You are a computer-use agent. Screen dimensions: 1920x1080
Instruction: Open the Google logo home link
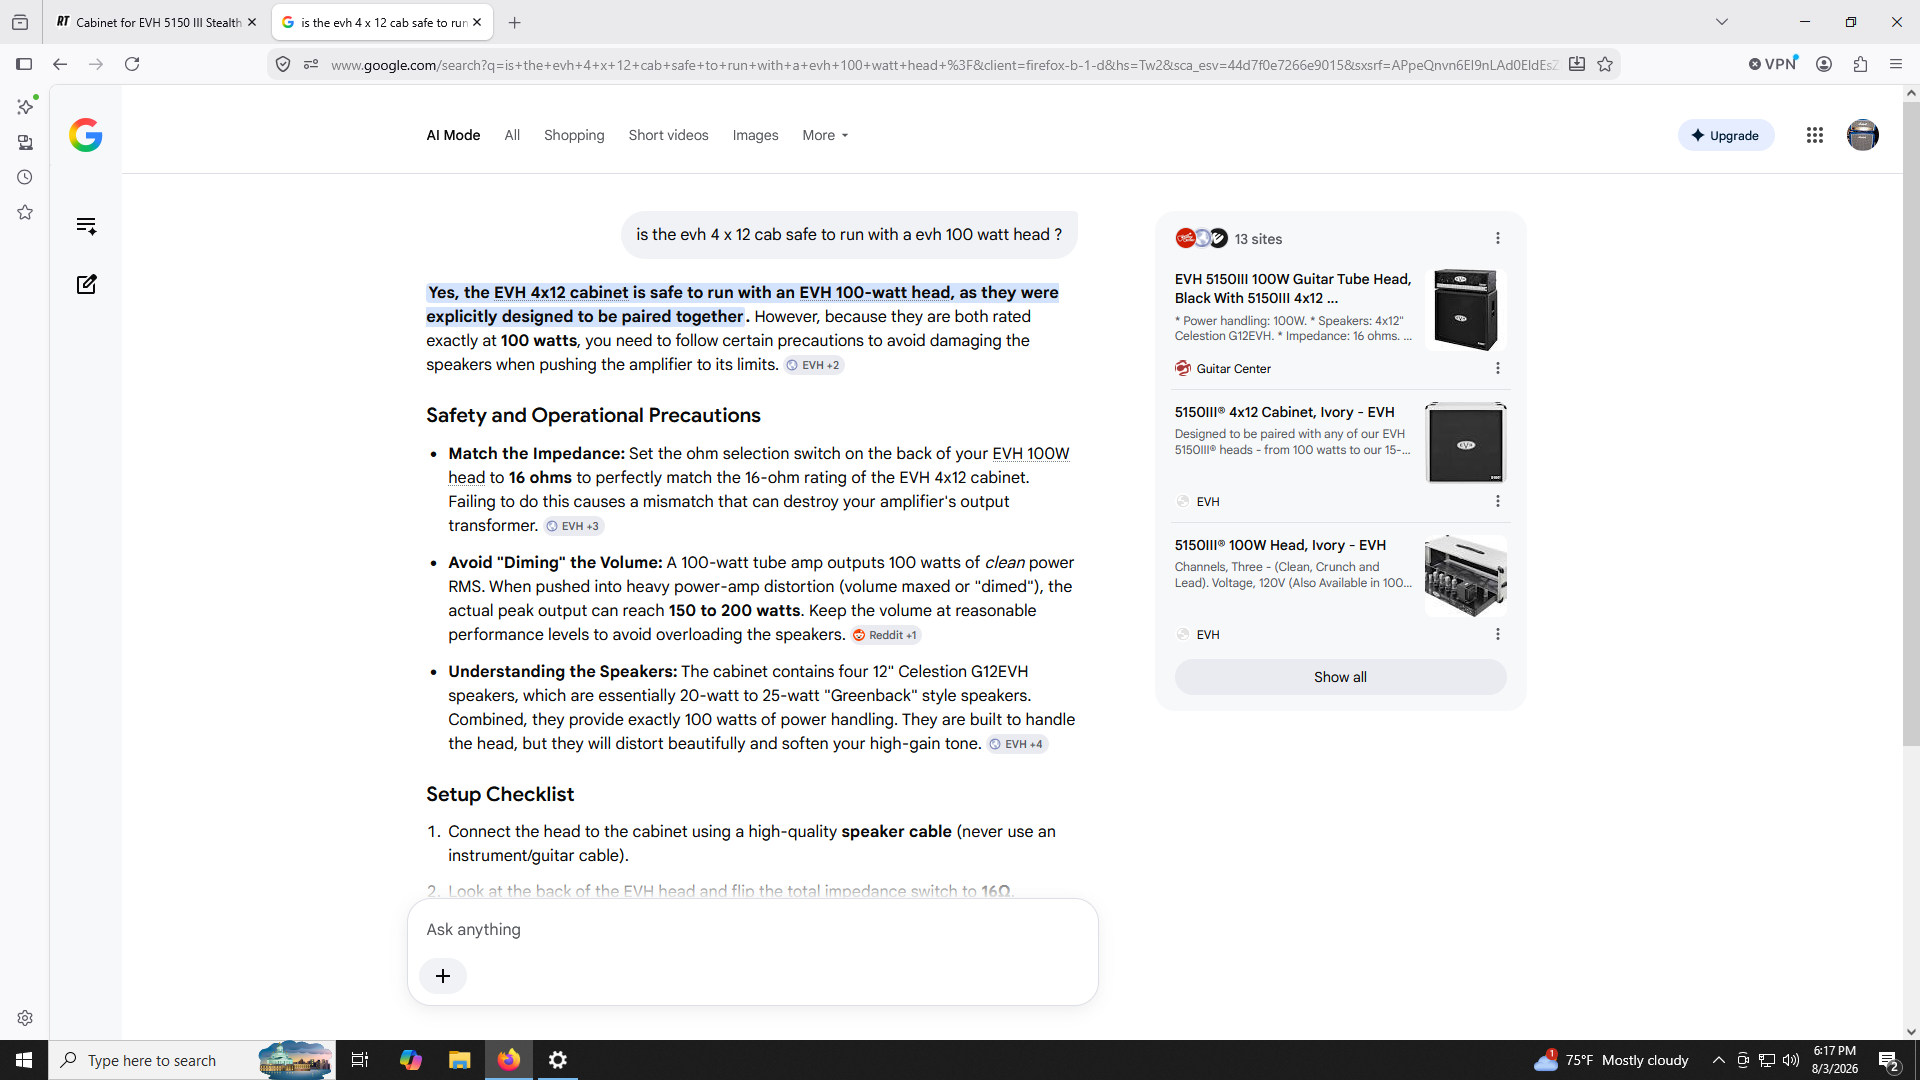pyautogui.click(x=86, y=135)
